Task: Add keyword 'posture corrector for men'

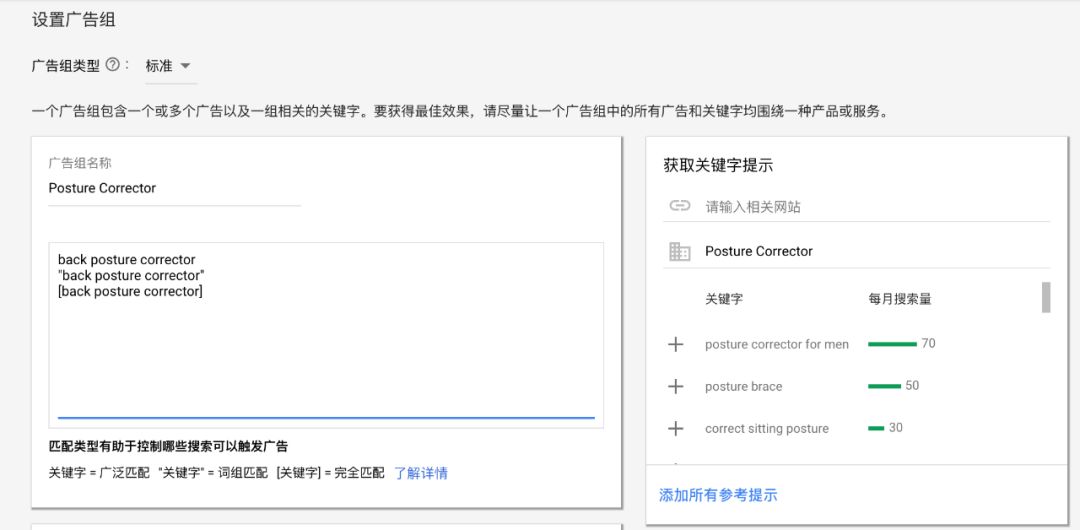Action: (676, 345)
